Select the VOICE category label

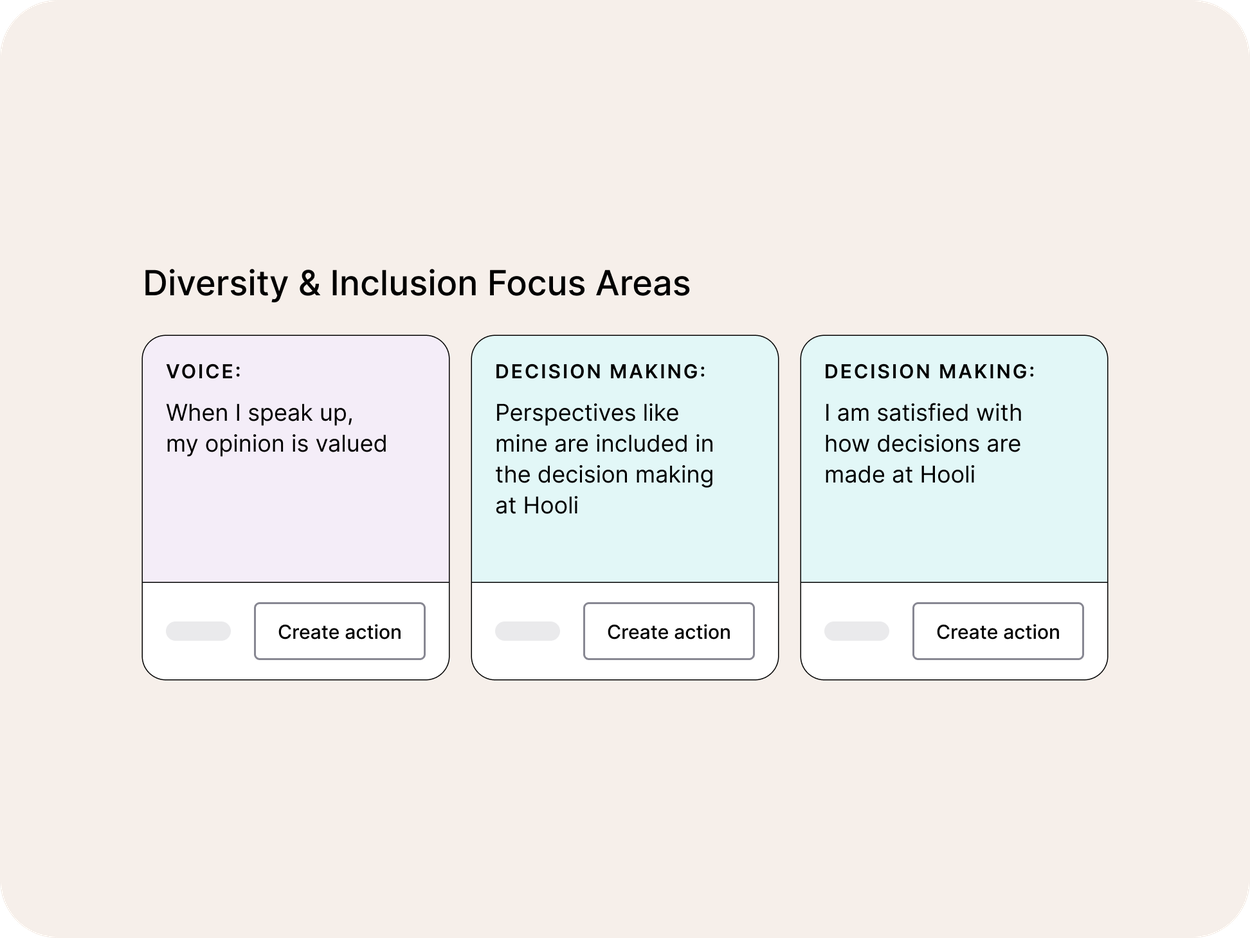[x=205, y=371]
